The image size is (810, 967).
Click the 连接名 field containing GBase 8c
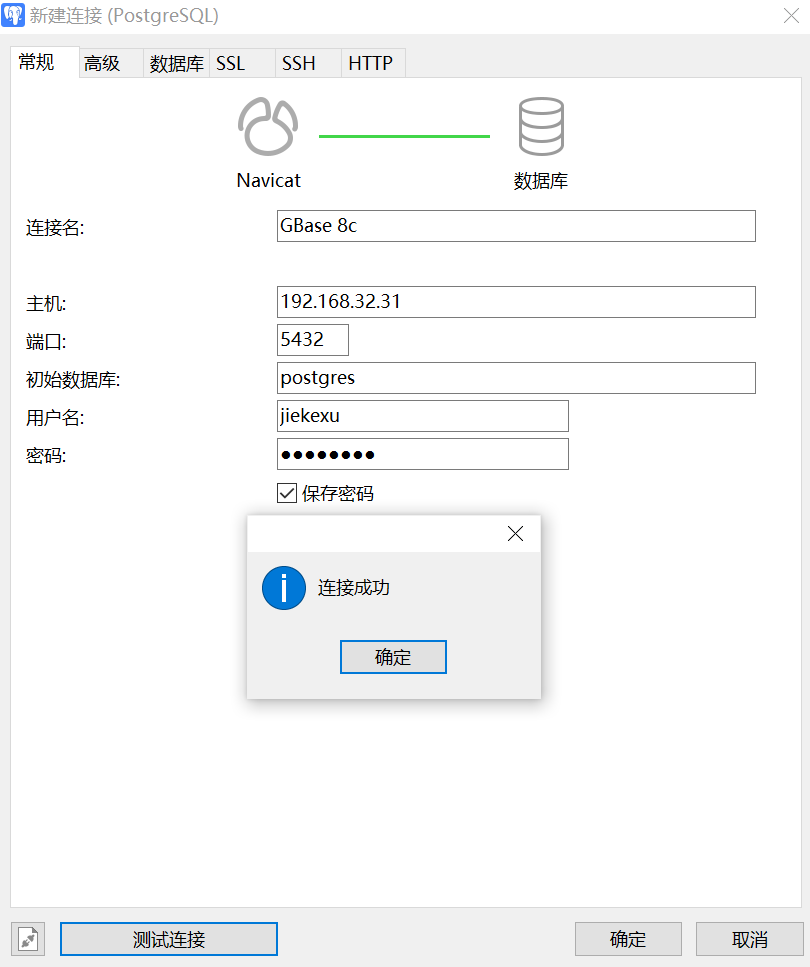[x=516, y=226]
